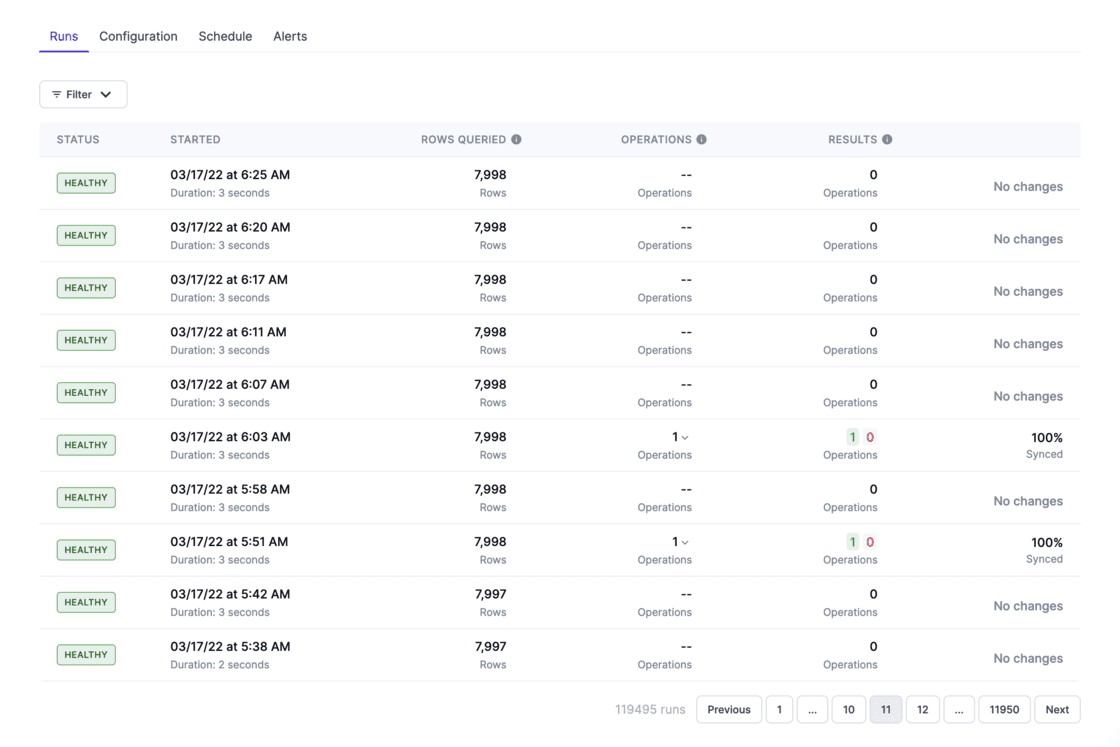The height and width of the screenshot is (747, 1120).
Task: Click Next to view the following page
Action: (1057, 710)
